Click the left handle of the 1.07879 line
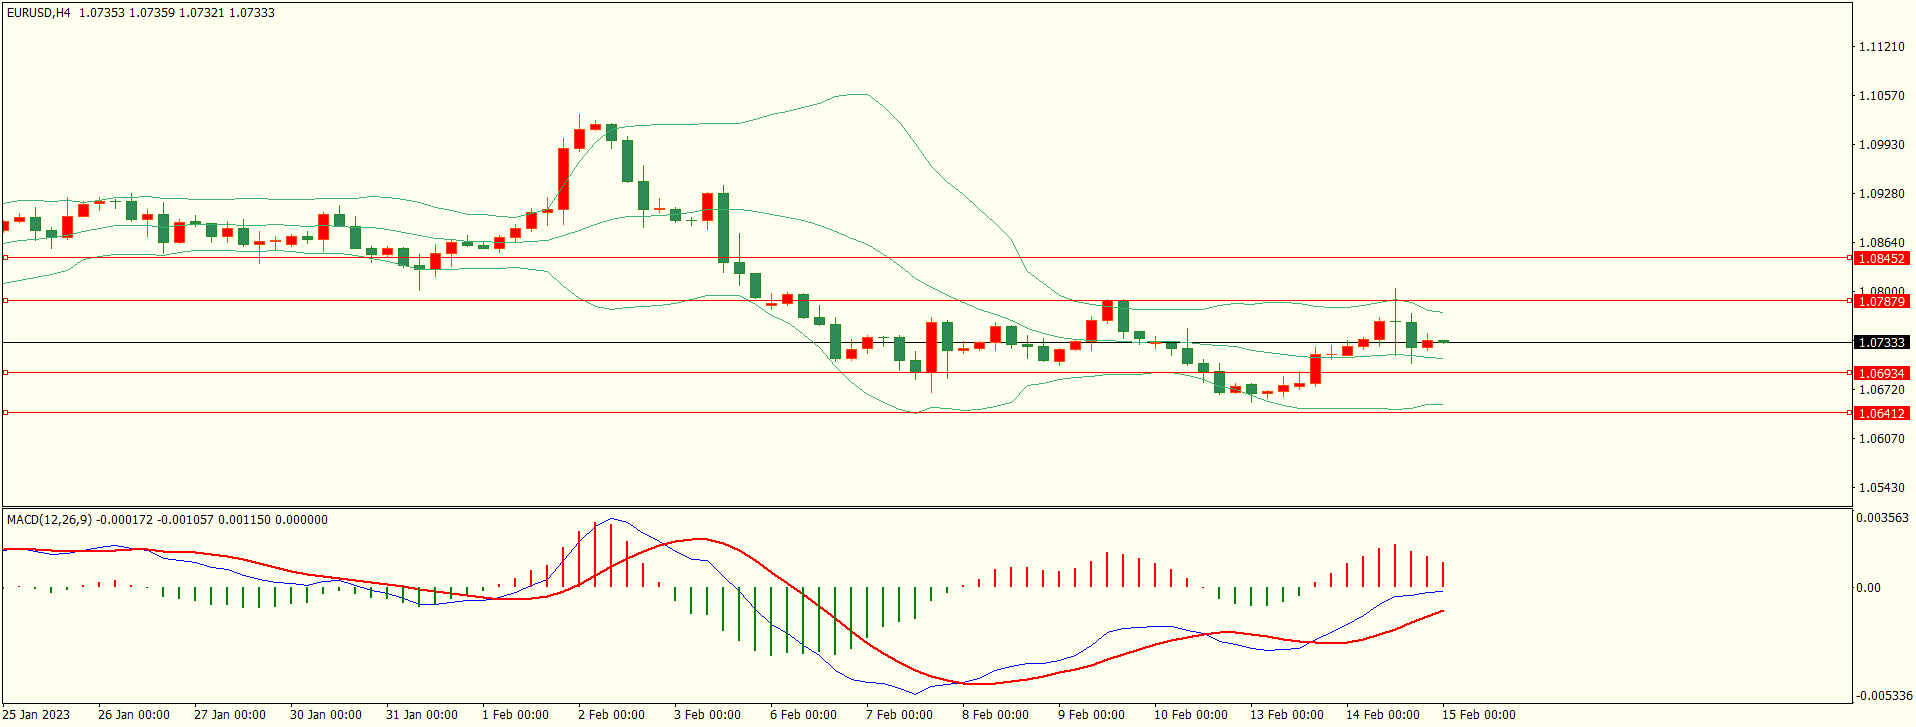Viewport: 1916px width, 727px height. click(5, 301)
